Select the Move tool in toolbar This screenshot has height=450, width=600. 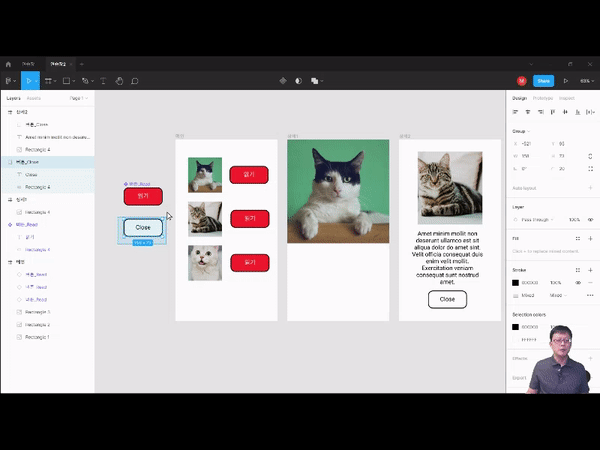[30, 81]
